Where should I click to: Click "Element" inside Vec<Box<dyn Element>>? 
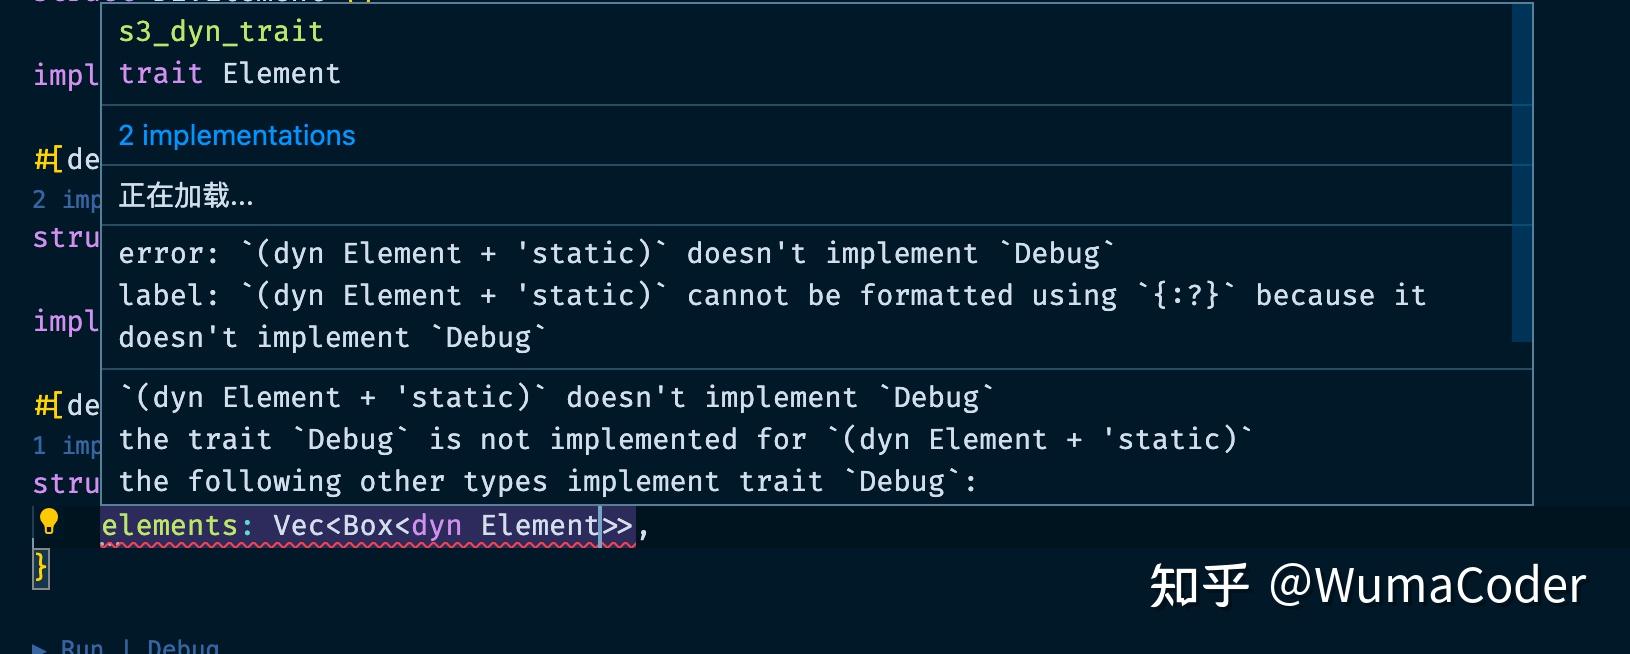coord(540,526)
